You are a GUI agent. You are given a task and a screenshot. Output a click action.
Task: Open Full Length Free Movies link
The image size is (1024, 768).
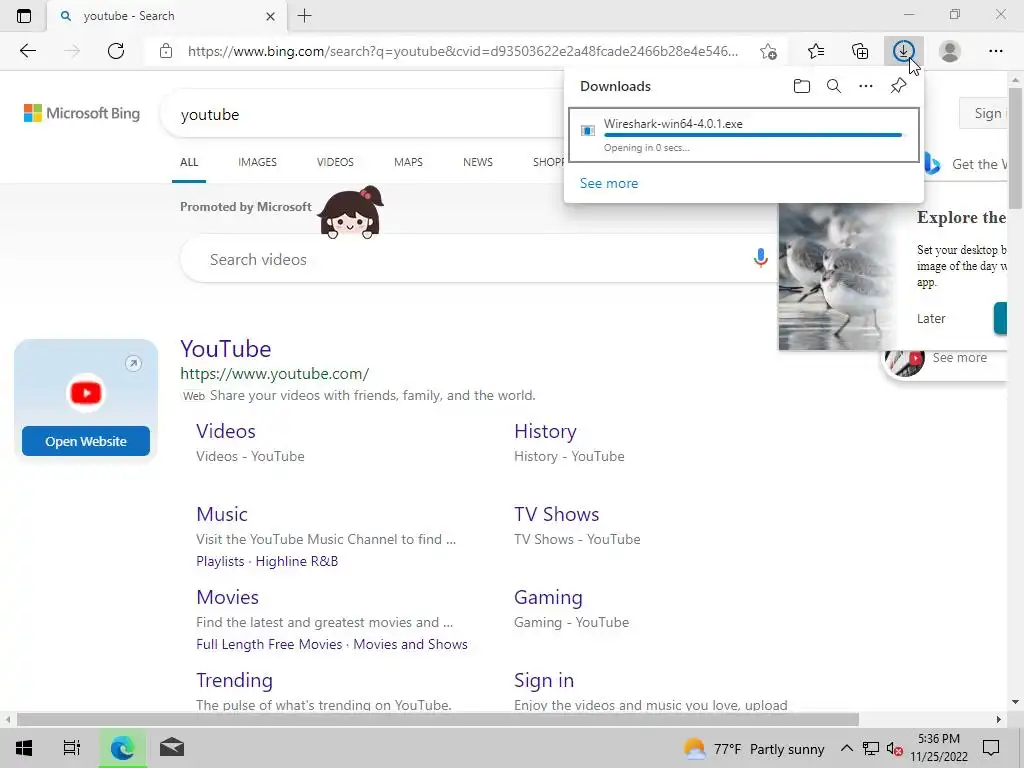269,644
